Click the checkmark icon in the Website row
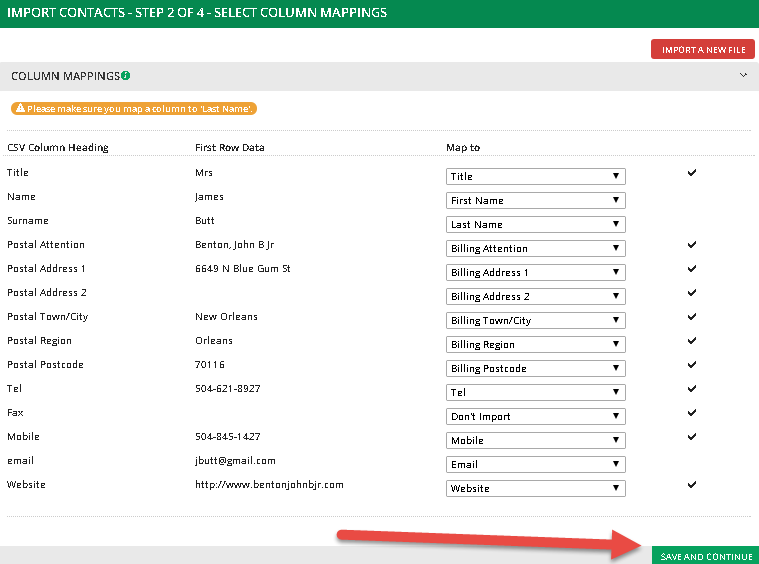Screen dimensions: 759x564 click(691, 485)
